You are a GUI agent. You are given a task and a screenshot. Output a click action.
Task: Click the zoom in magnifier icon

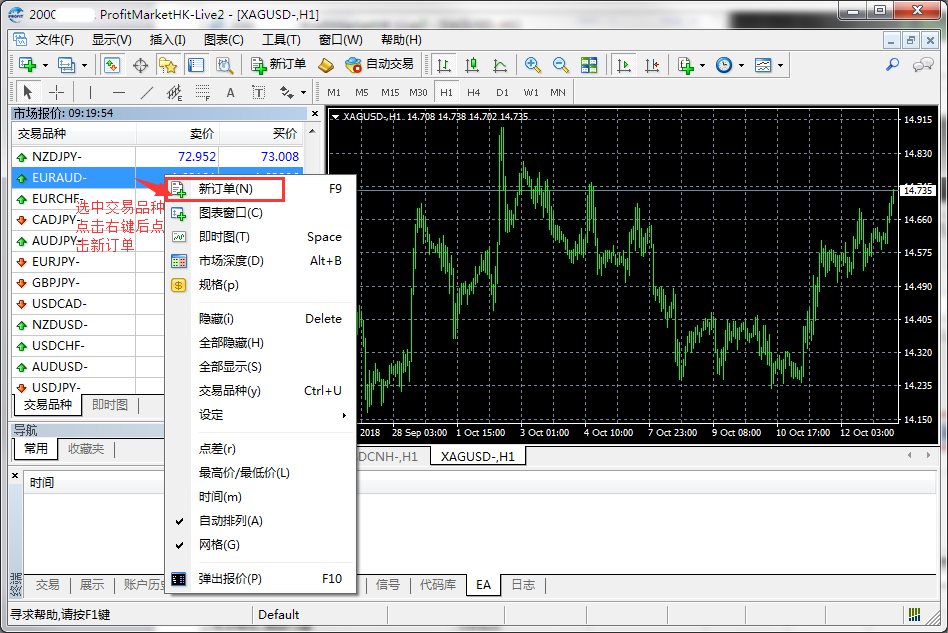point(533,65)
